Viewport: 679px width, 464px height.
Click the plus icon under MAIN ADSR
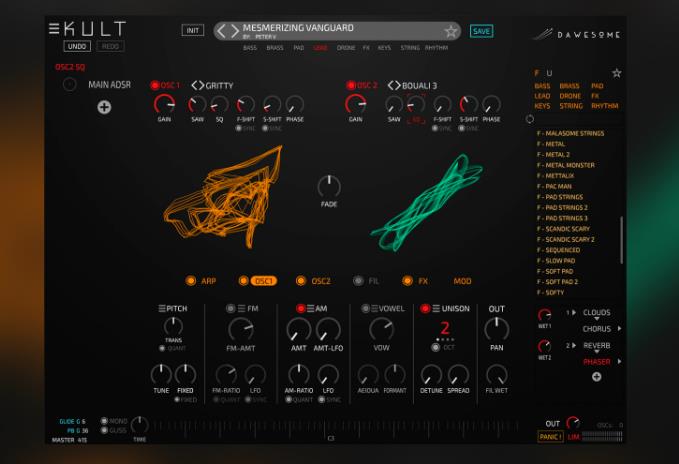(104, 107)
